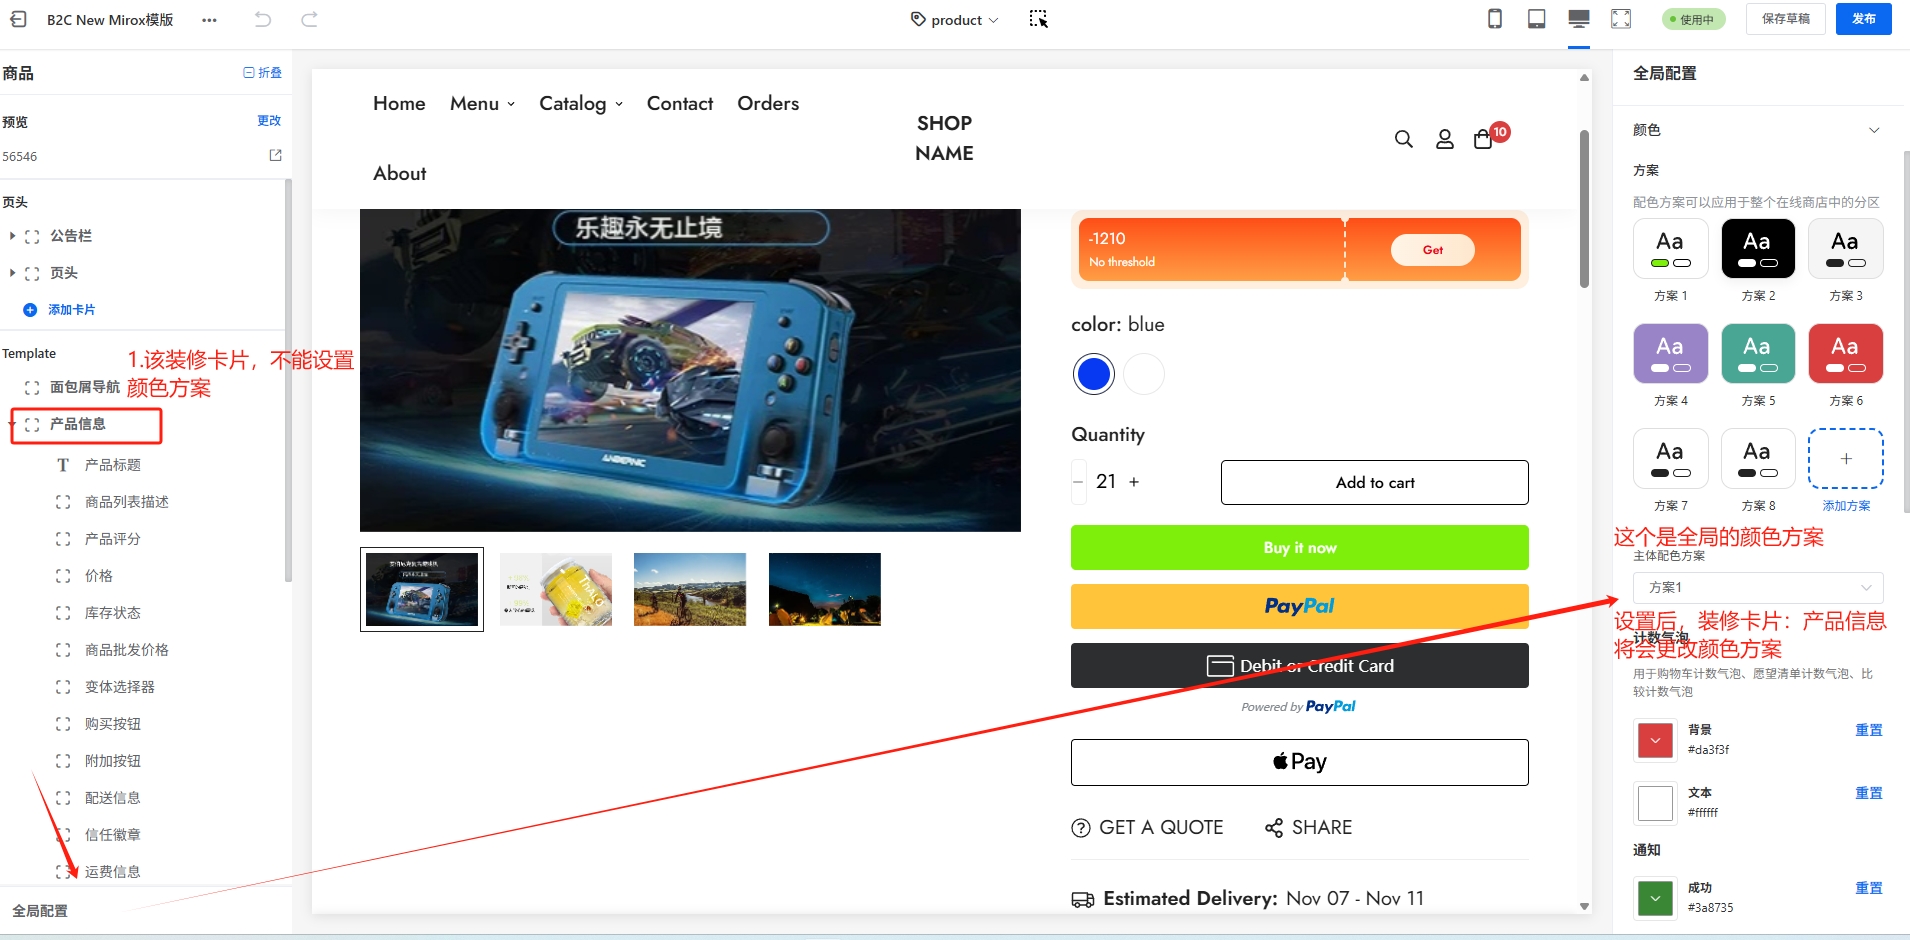Click the redo arrow in top toolbar

(310, 19)
